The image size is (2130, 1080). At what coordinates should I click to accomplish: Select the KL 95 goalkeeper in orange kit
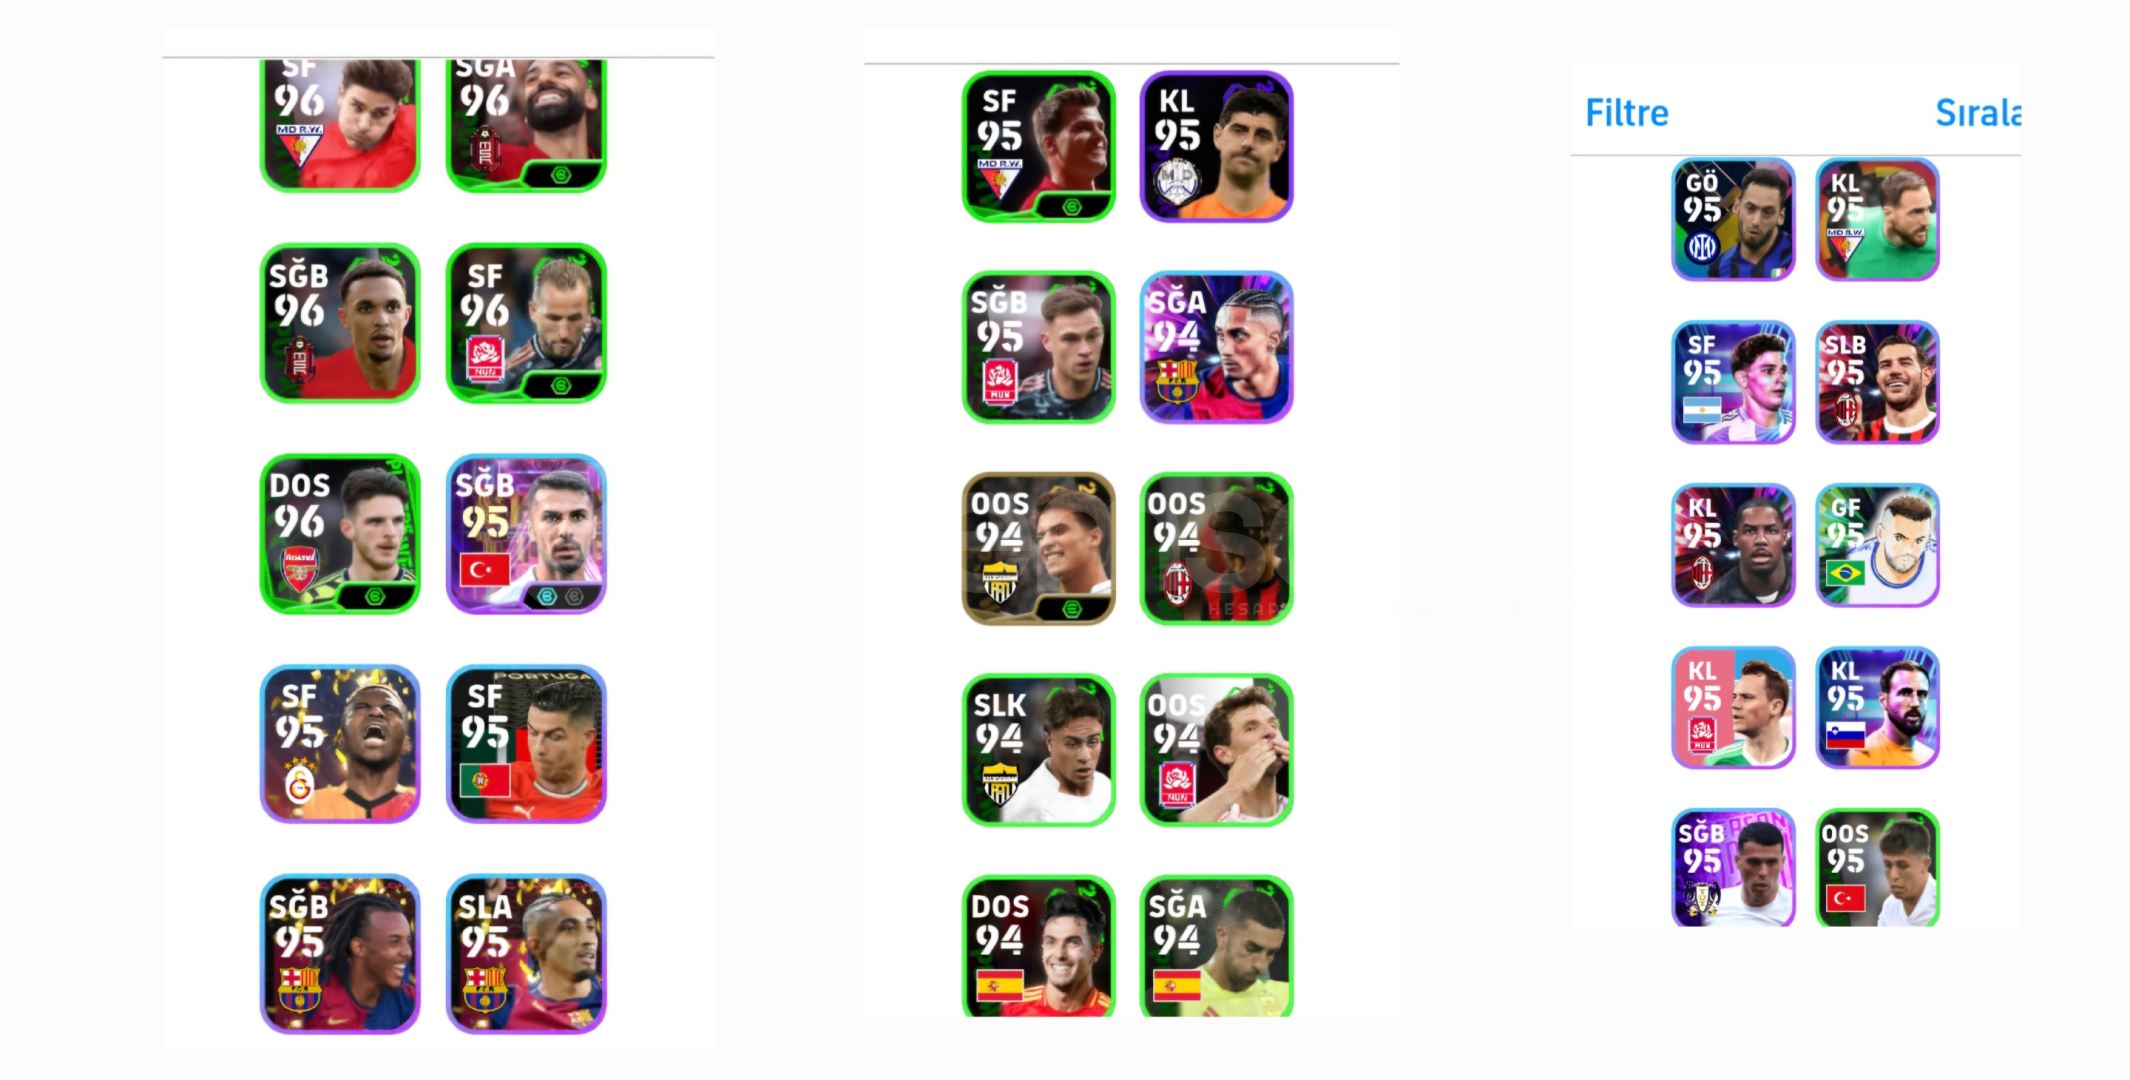click(1217, 146)
